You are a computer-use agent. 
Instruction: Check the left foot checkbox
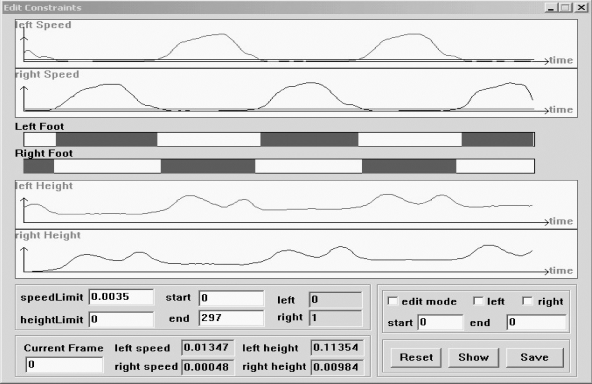tap(478, 301)
